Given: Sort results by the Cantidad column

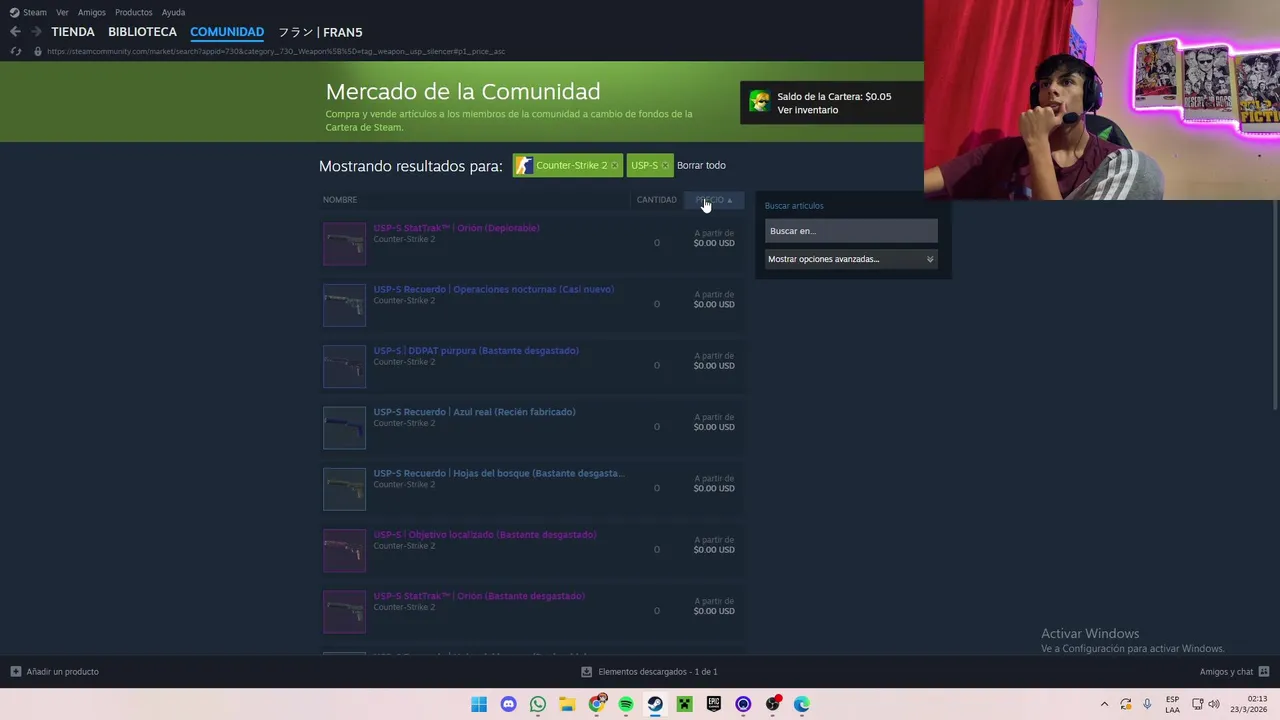Looking at the screenshot, I should [x=657, y=200].
